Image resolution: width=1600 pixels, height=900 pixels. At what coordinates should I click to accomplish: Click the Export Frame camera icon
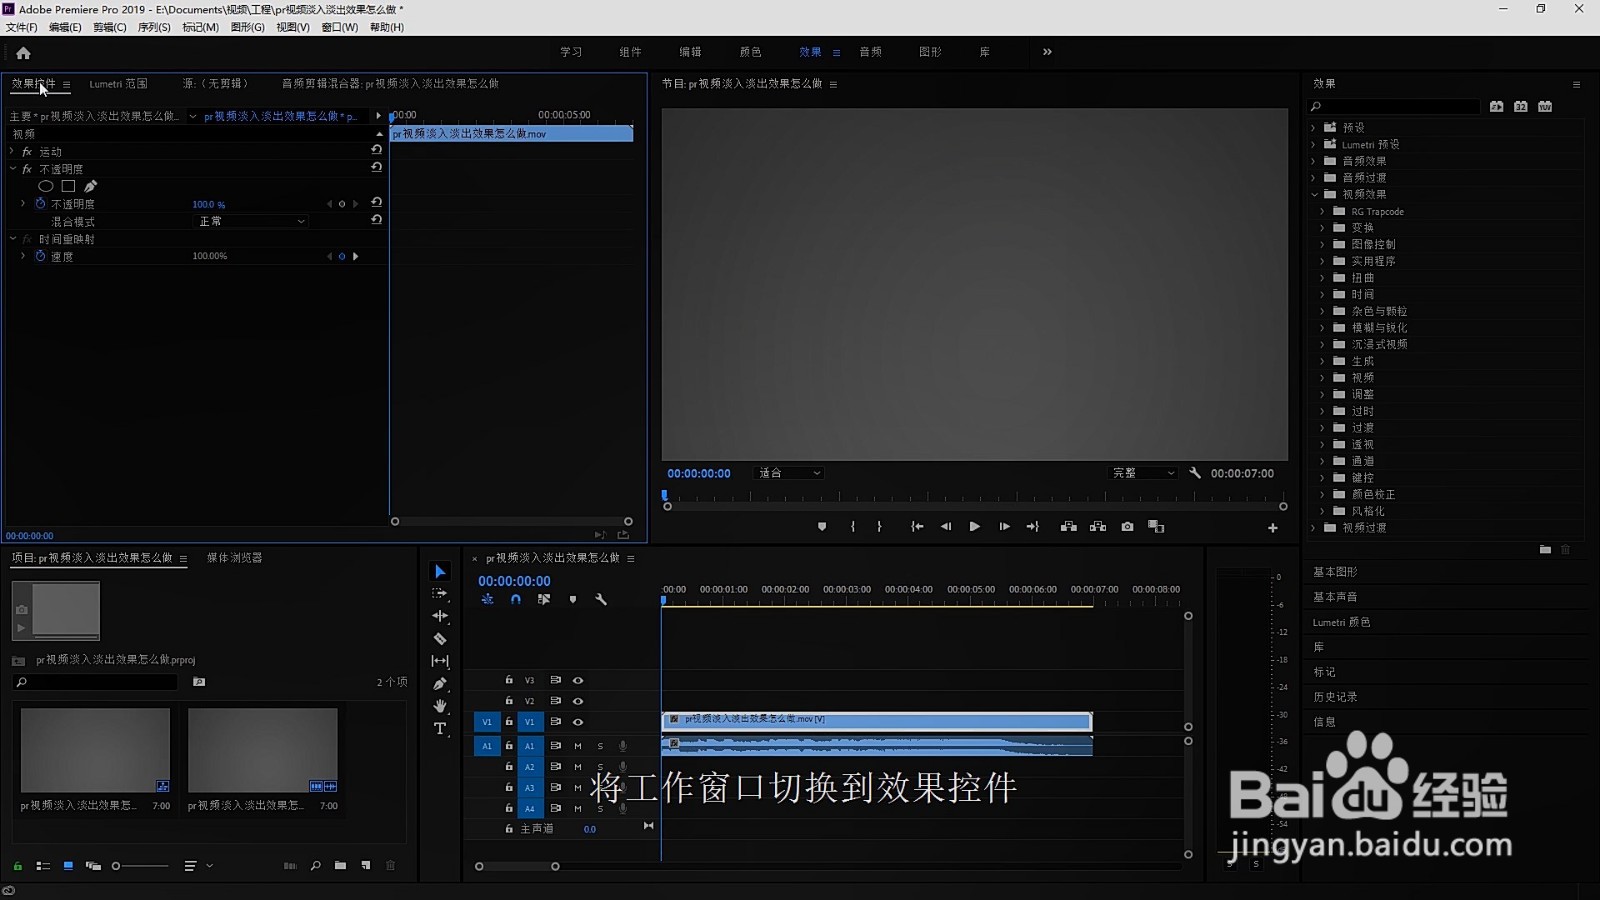point(1127,527)
